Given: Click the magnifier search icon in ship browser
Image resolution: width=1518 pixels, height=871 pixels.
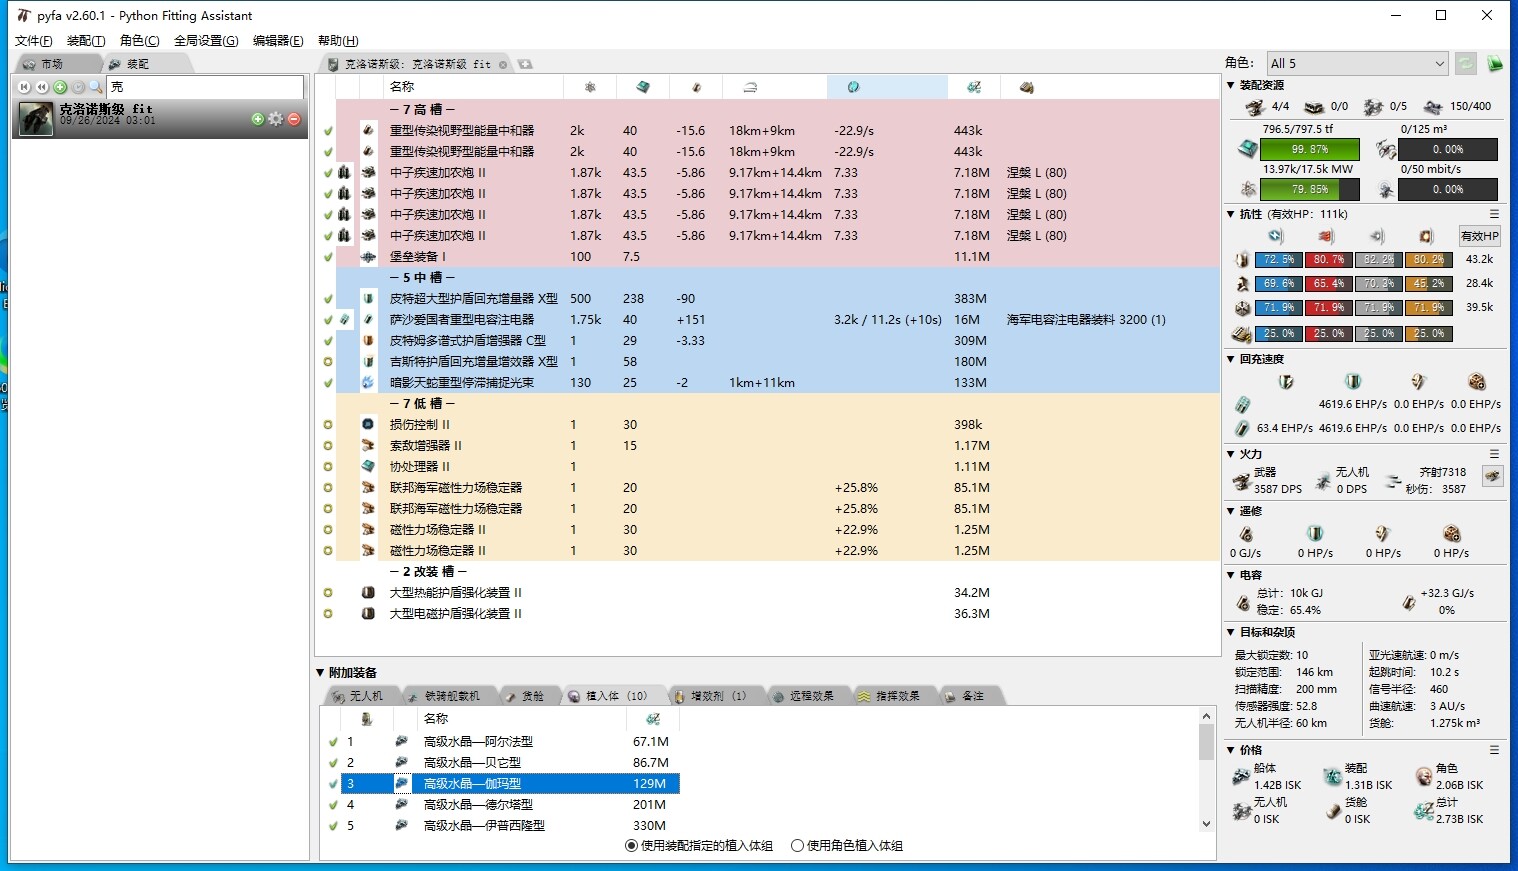Looking at the screenshot, I should click(x=96, y=87).
